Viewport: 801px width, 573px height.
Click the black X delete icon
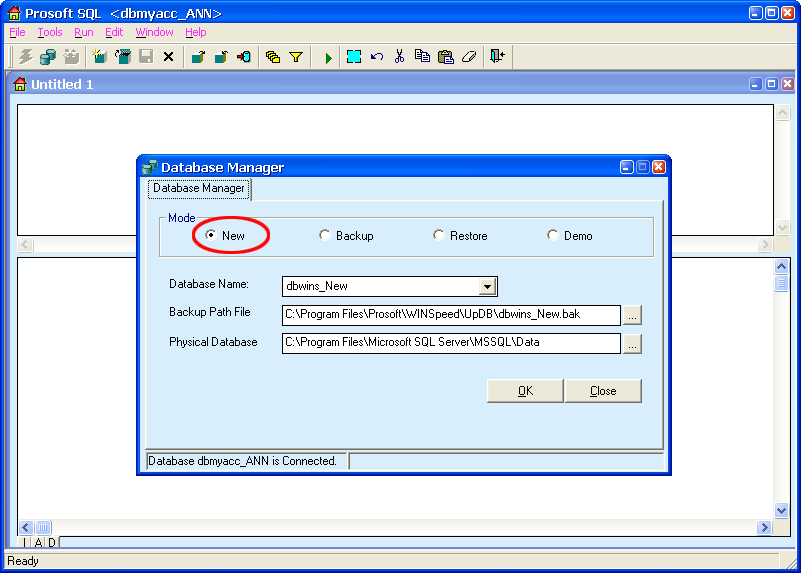168,57
